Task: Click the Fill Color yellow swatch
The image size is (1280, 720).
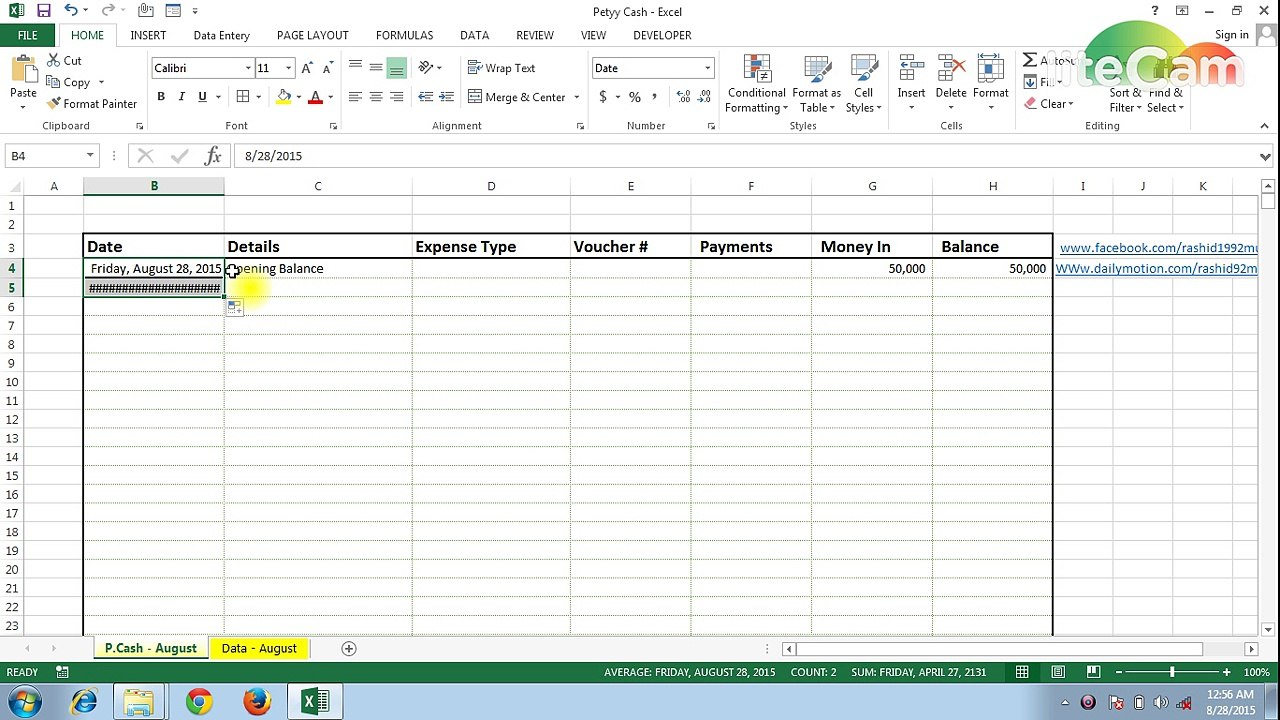Action: (x=284, y=97)
